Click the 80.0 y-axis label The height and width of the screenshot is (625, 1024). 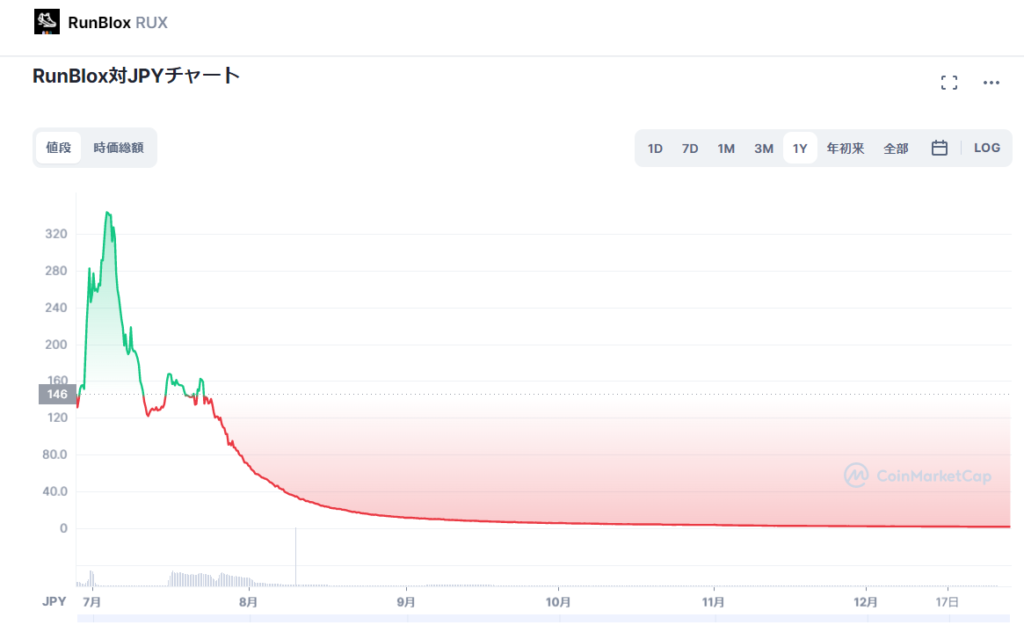click(x=54, y=455)
